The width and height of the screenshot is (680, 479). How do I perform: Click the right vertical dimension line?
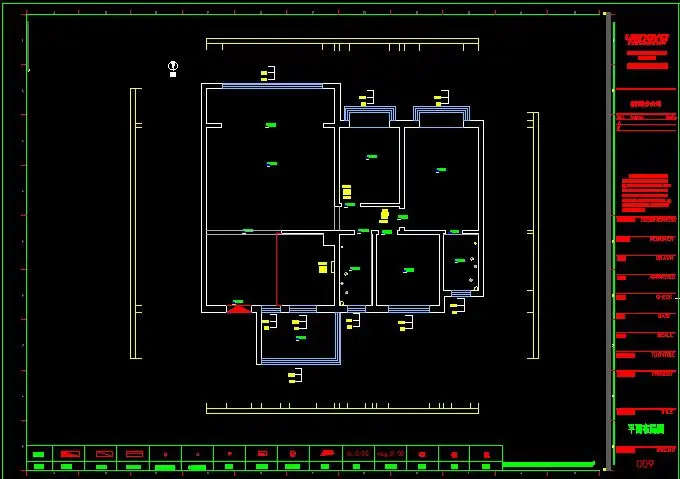tap(537, 235)
